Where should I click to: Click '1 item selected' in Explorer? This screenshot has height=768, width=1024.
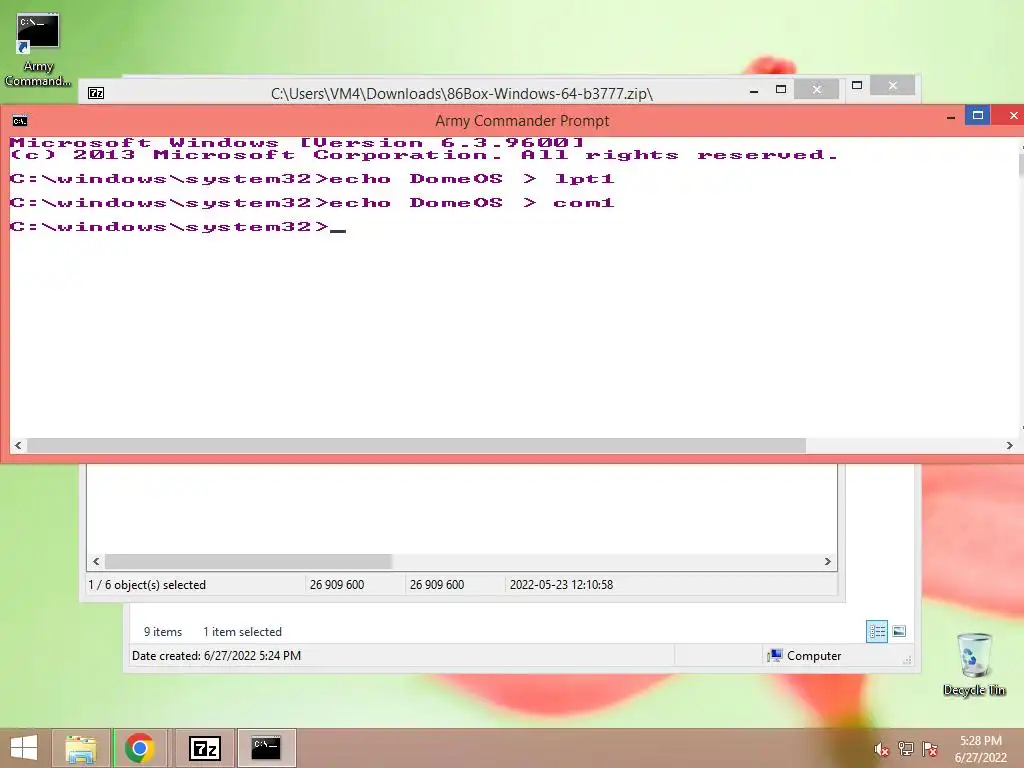pos(242,632)
